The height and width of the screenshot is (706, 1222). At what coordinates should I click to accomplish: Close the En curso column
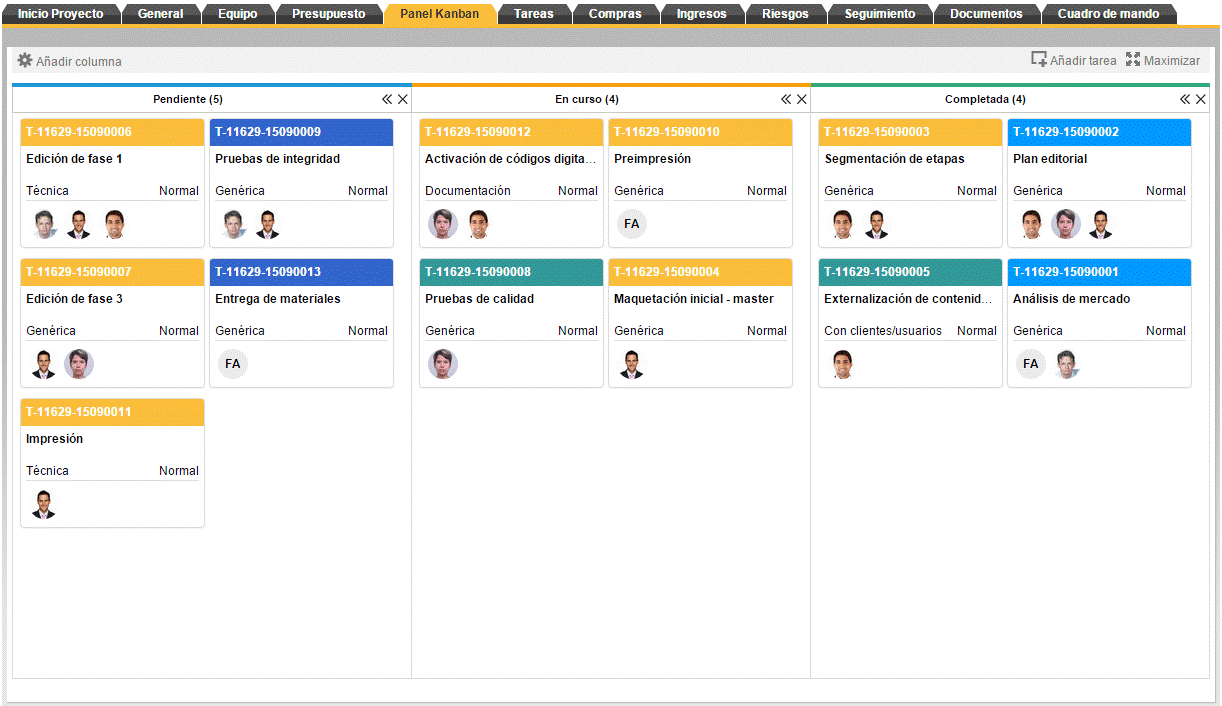802,100
